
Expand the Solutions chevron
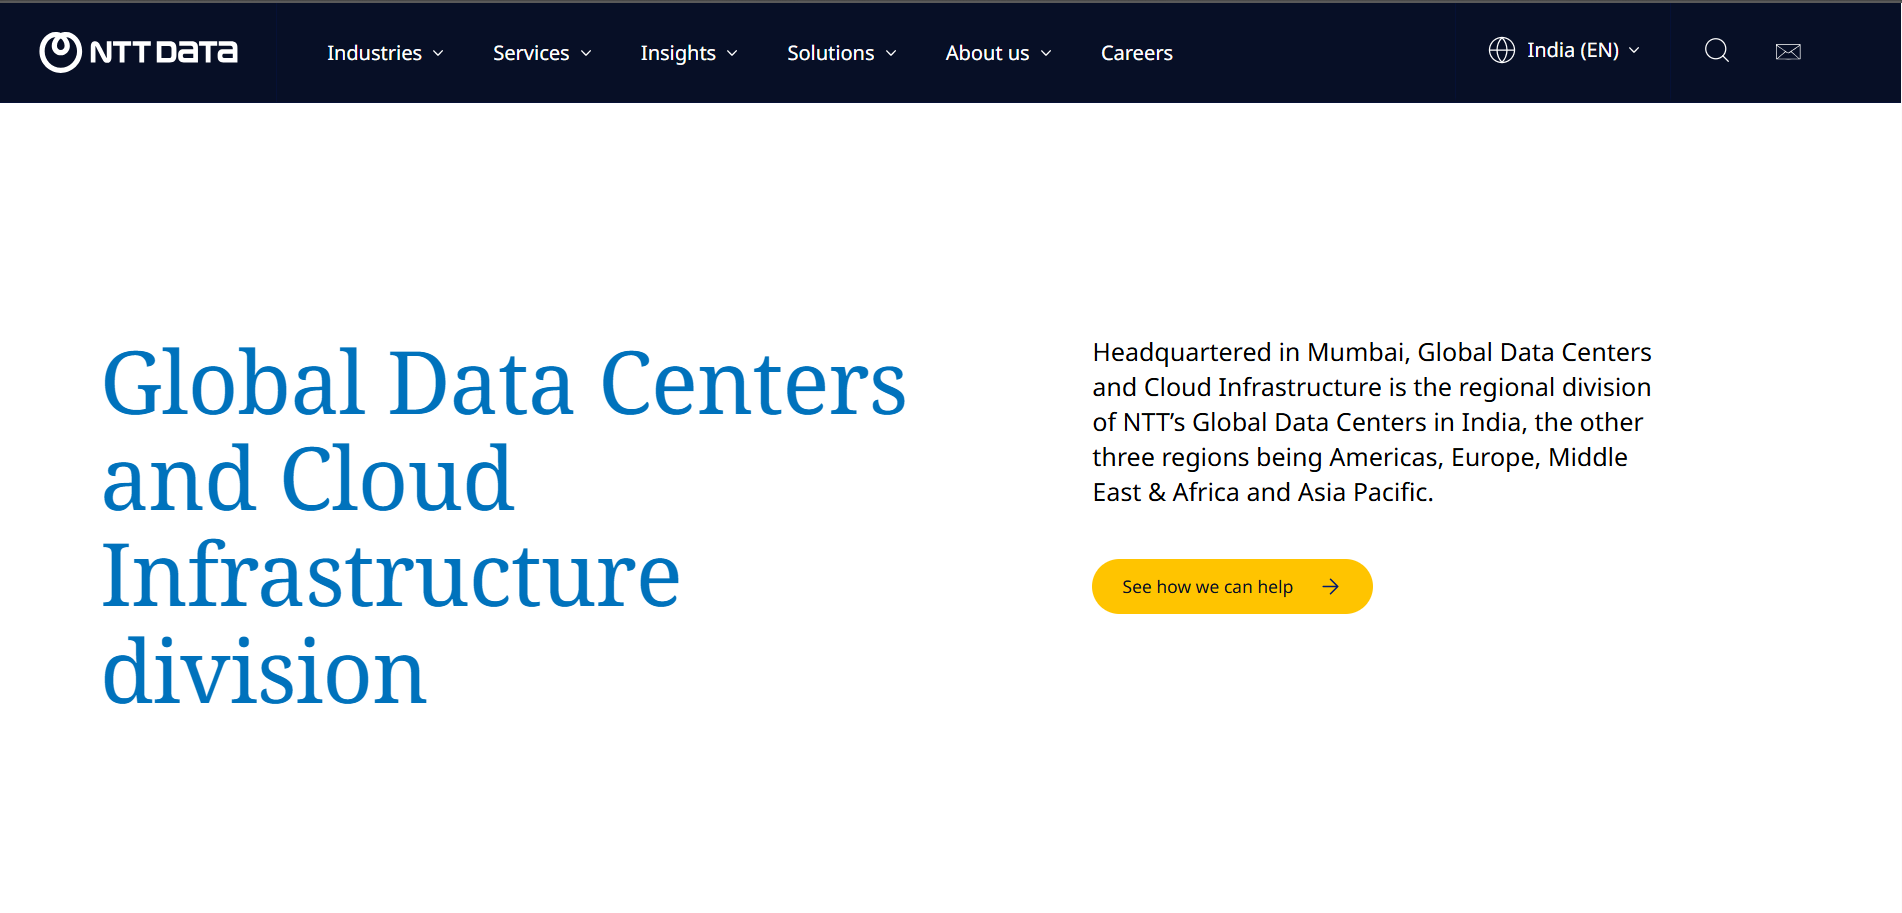pyautogui.click(x=891, y=54)
